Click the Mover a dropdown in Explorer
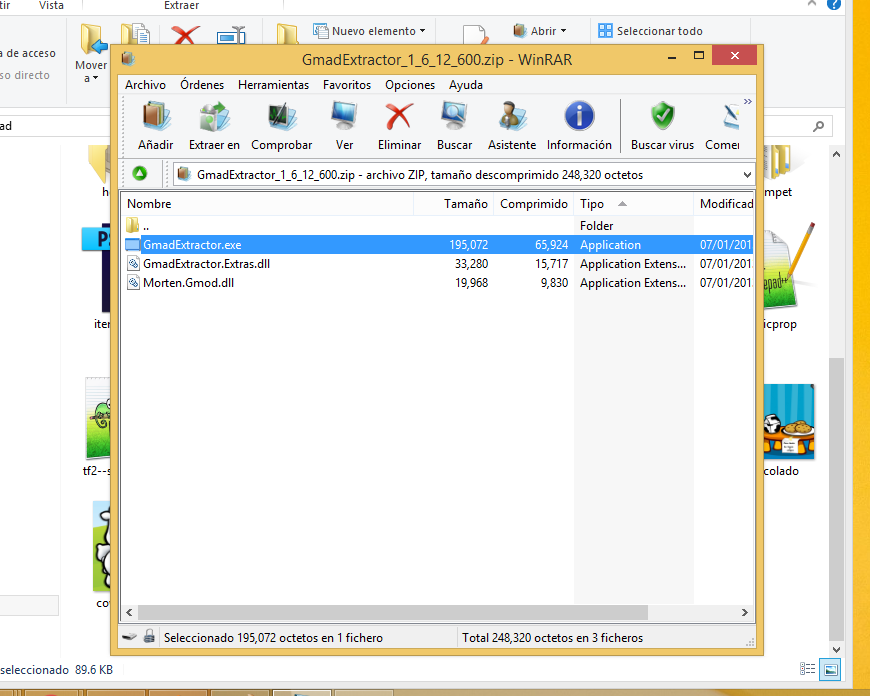The height and width of the screenshot is (696, 870). (91, 54)
